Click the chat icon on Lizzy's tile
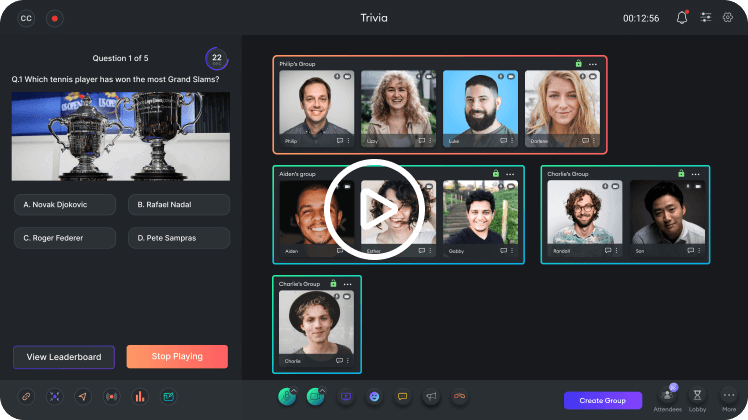Screen dimensions: 748x420 point(422,141)
